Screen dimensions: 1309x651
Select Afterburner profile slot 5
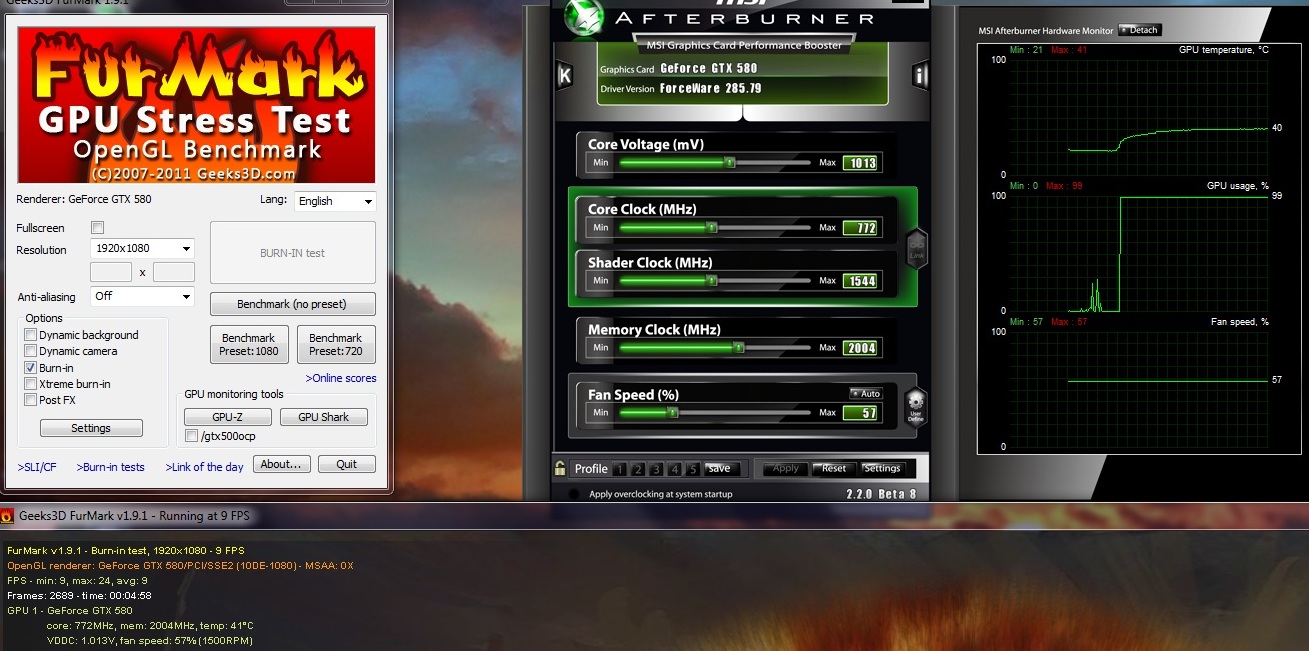694,469
